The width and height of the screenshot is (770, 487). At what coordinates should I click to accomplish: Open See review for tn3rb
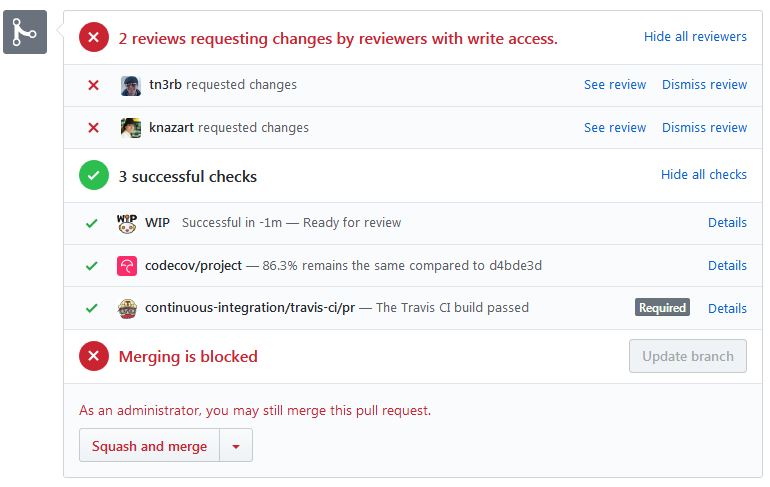point(615,85)
